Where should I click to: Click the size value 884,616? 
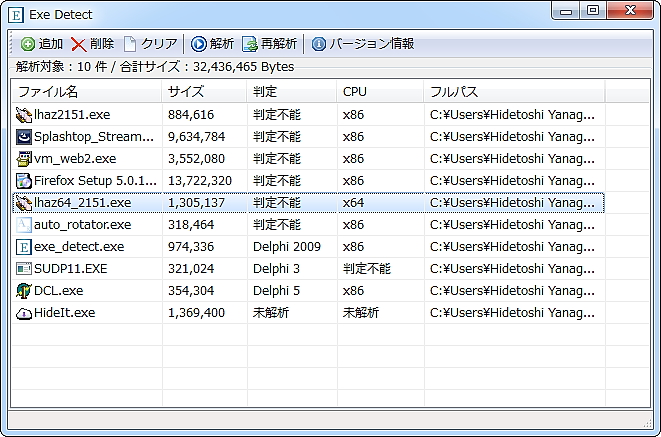pyautogui.click(x=191, y=115)
